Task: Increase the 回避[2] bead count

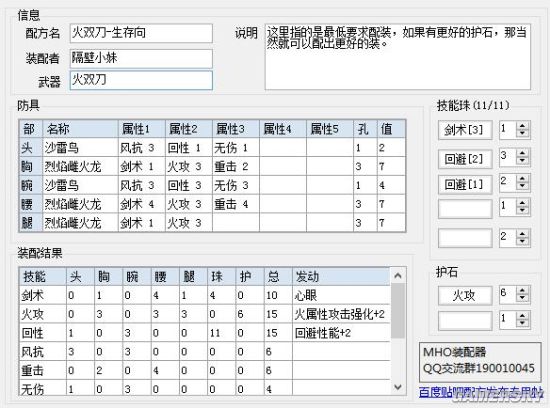Action: [x=523, y=153]
